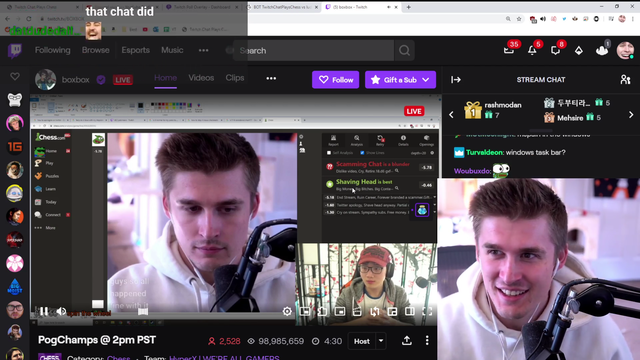Toggle theatre mode on the player
The height and width of the screenshot is (360, 640).
pyautogui.click(x=409, y=311)
